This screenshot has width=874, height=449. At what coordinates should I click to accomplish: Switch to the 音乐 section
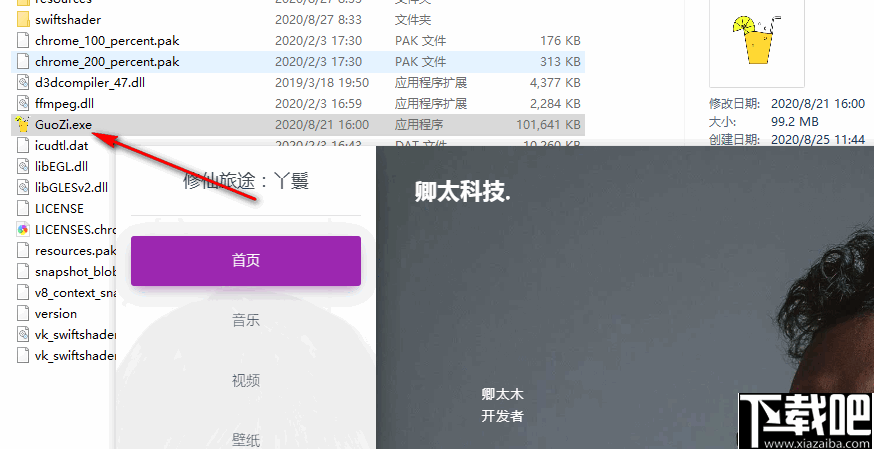[246, 321]
